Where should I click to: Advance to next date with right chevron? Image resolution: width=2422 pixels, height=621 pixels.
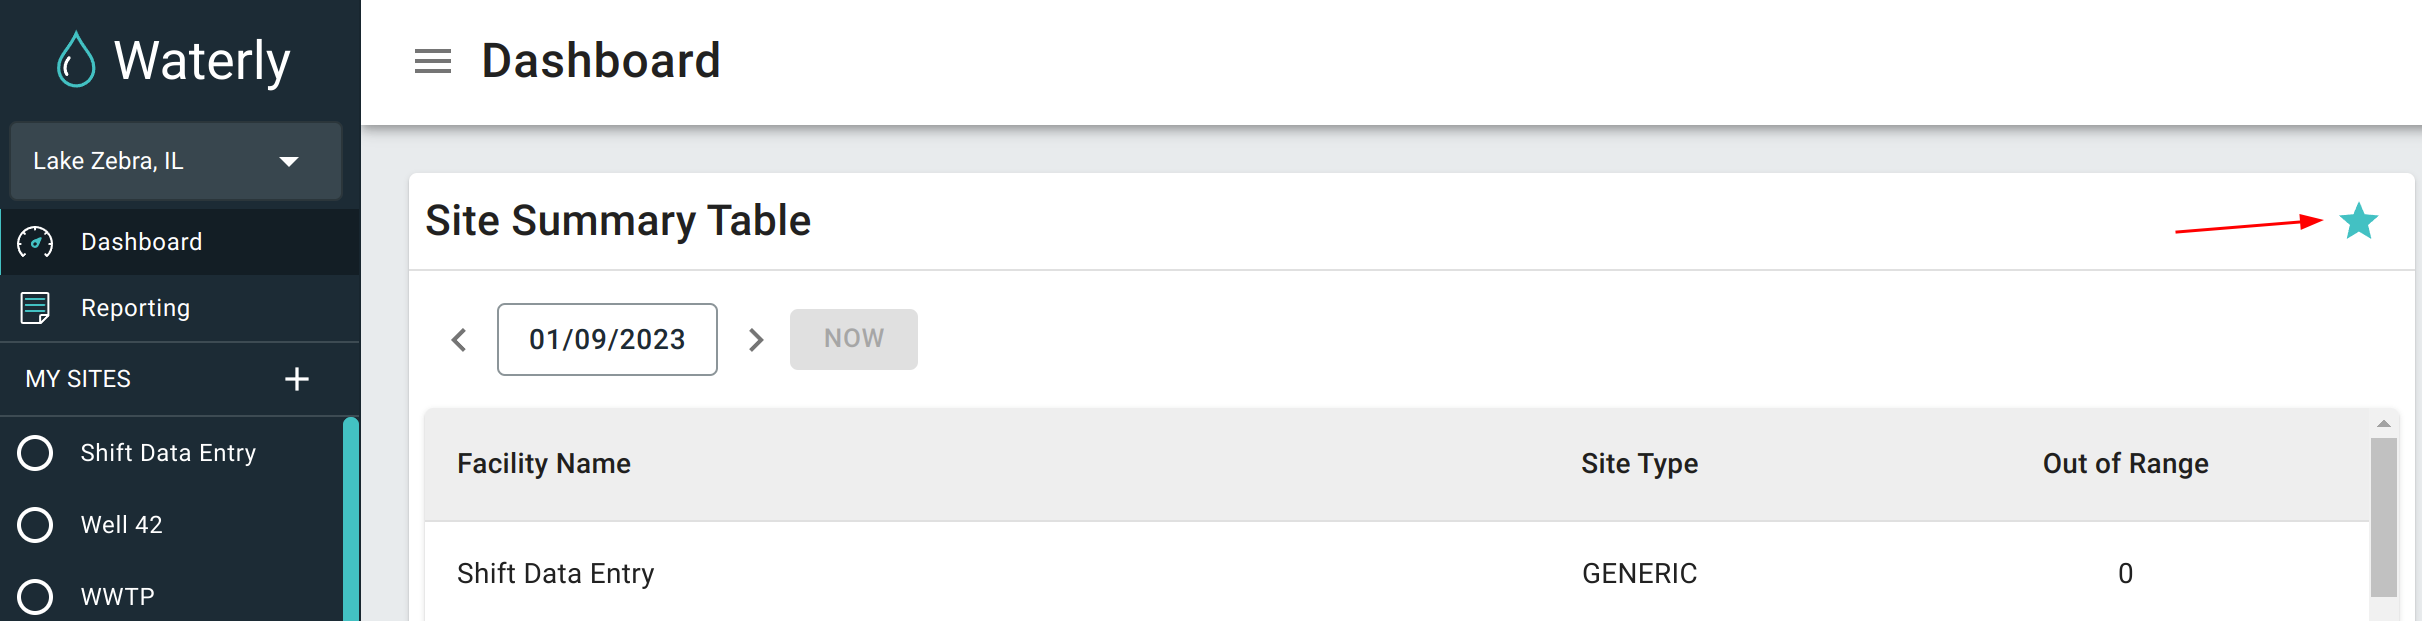[756, 340]
